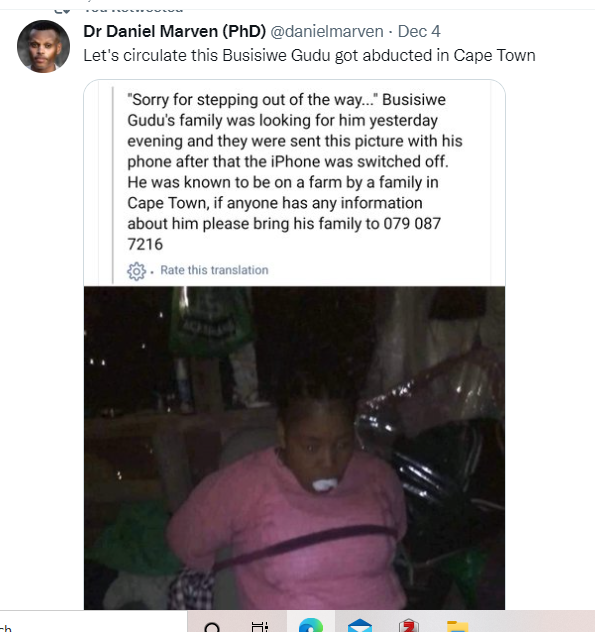Open Dr Daniel Marven's profile avatar
Image resolution: width=595 pixels, height=632 pixels.
[43, 46]
